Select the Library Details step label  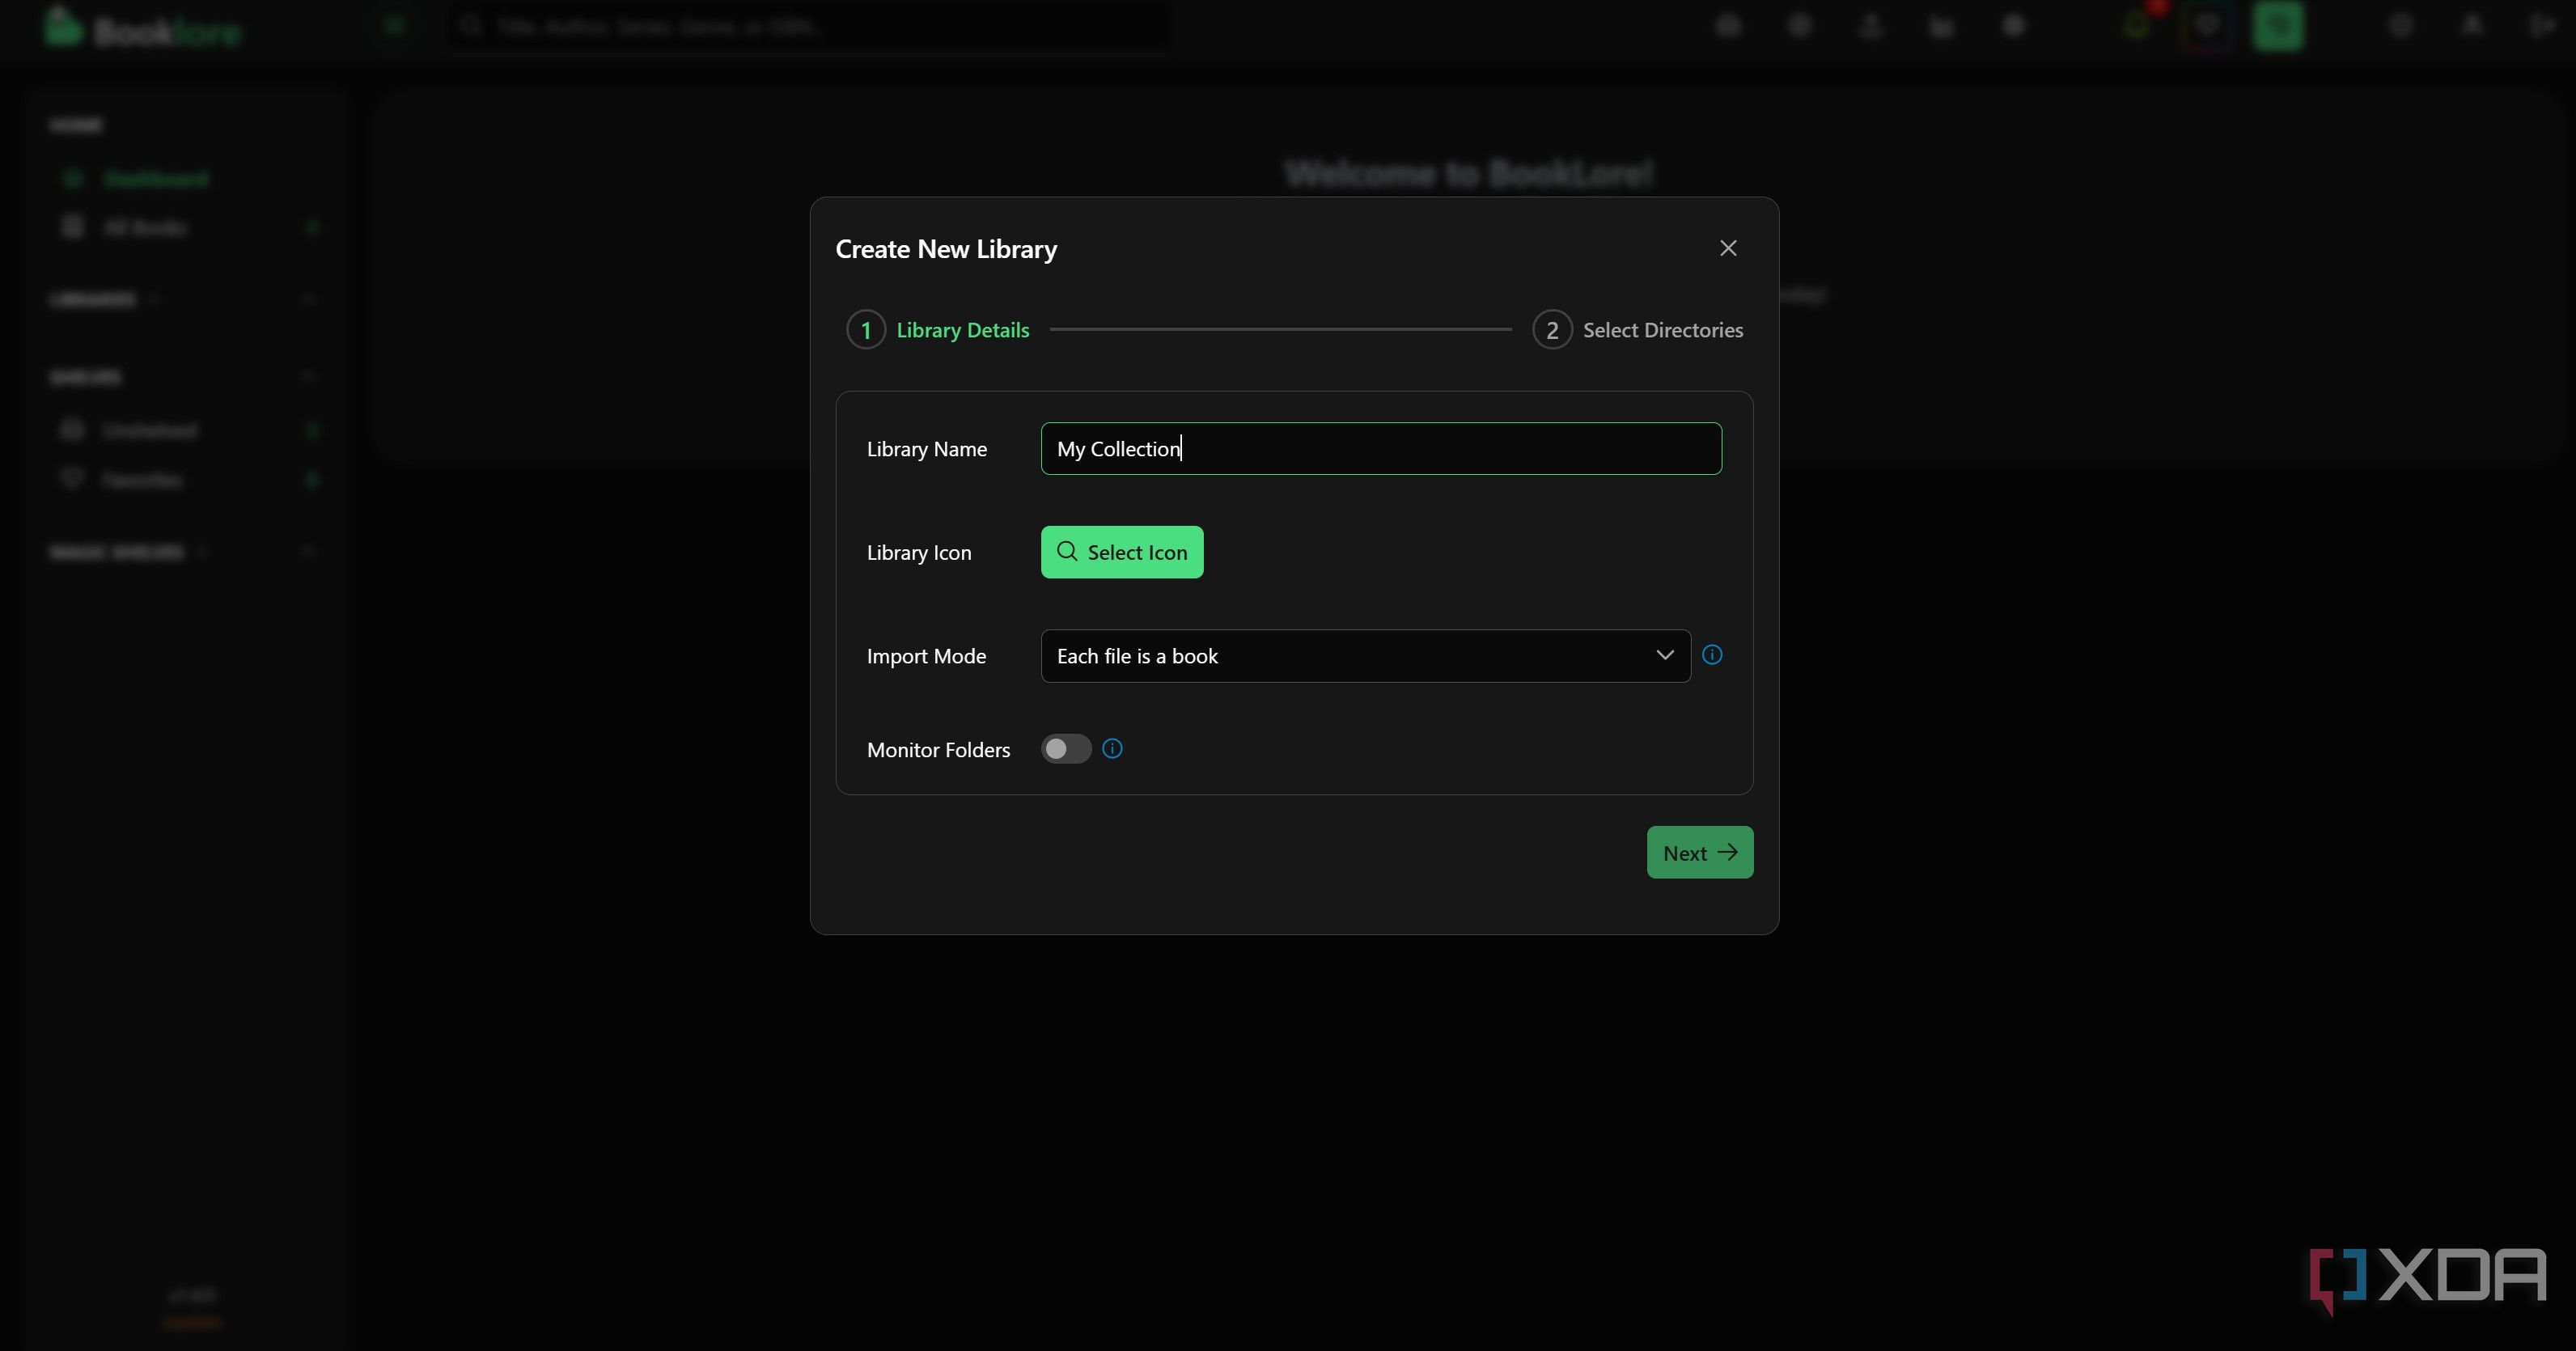point(963,330)
